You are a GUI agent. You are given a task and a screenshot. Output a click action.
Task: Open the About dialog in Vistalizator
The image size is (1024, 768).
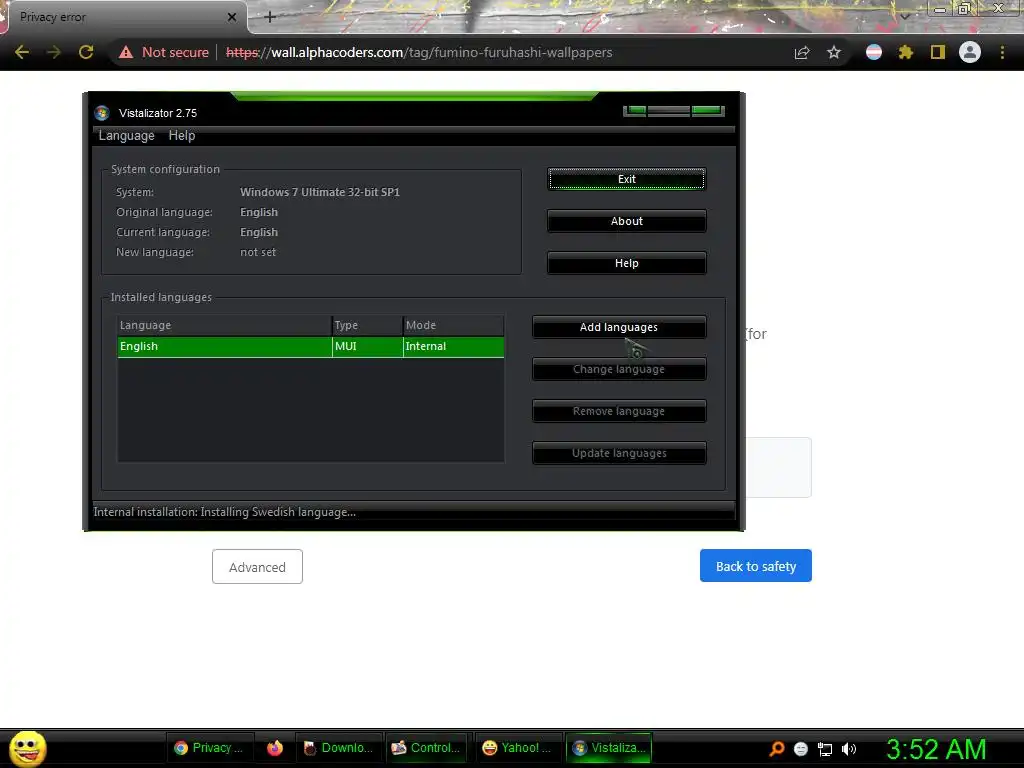click(x=626, y=221)
